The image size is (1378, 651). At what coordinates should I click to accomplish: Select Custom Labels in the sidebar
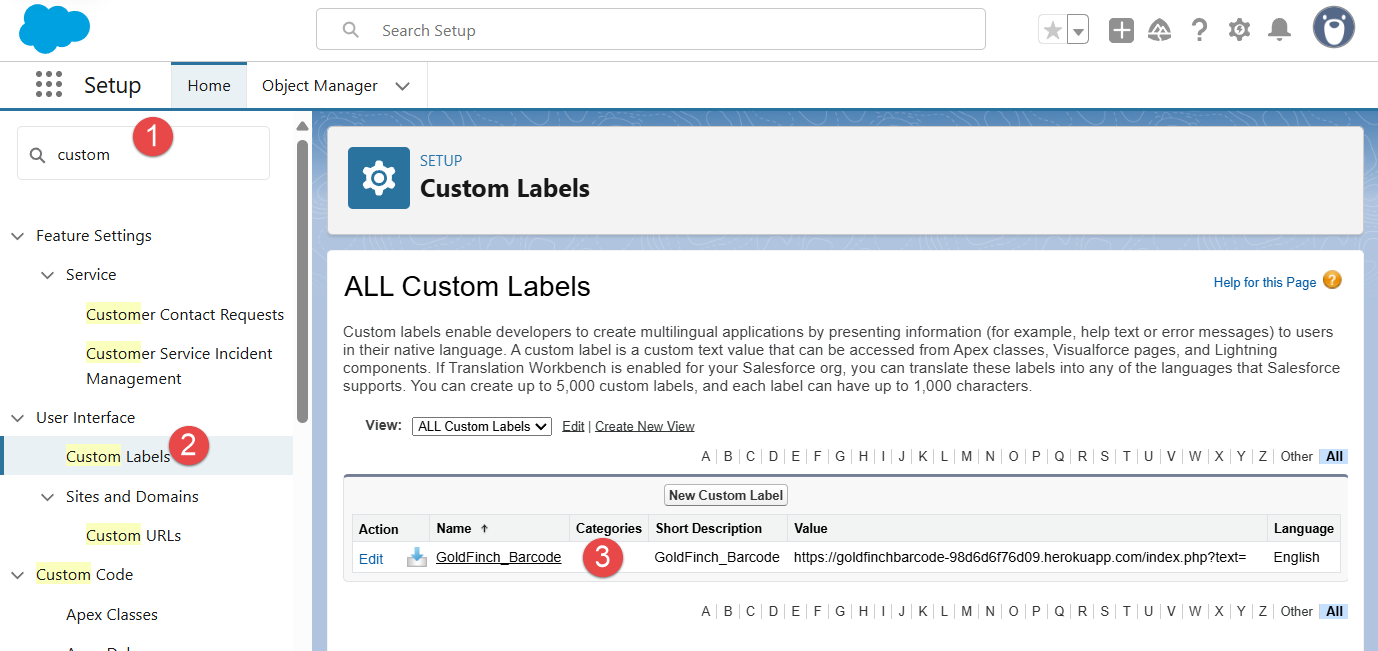click(x=118, y=457)
